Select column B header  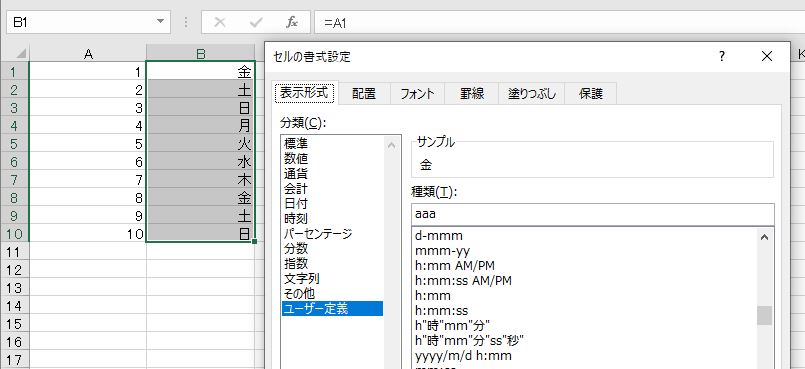click(201, 53)
